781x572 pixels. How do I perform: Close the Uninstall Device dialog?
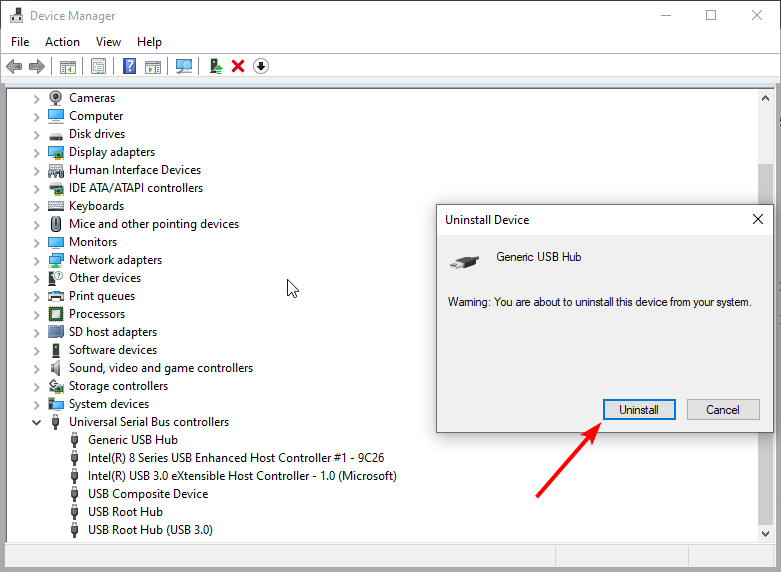point(758,219)
